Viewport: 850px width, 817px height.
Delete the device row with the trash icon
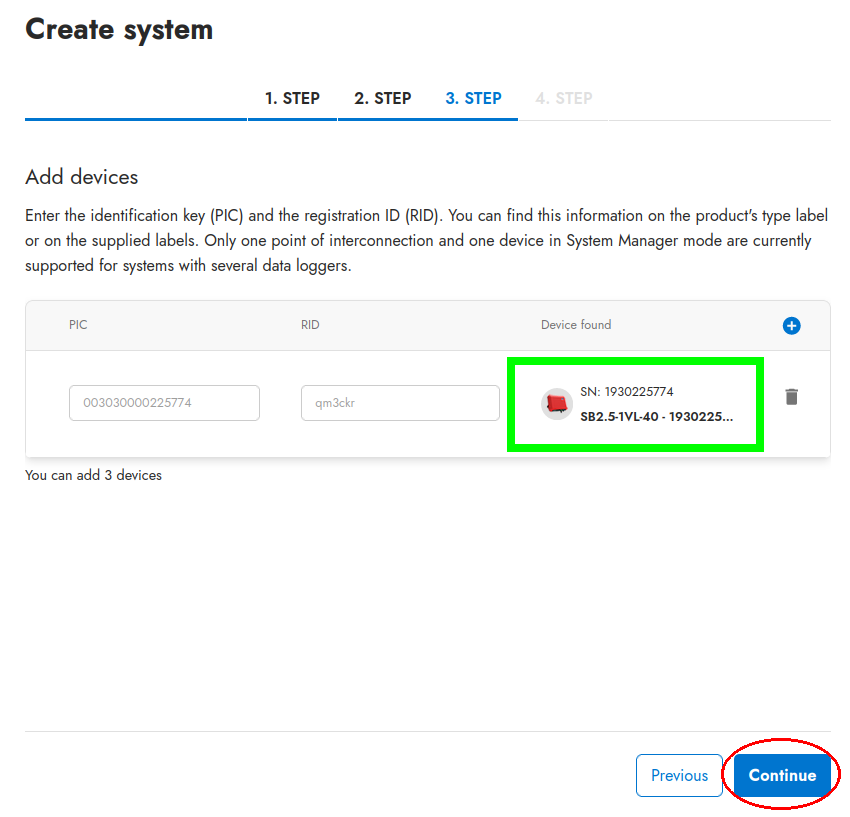791,397
